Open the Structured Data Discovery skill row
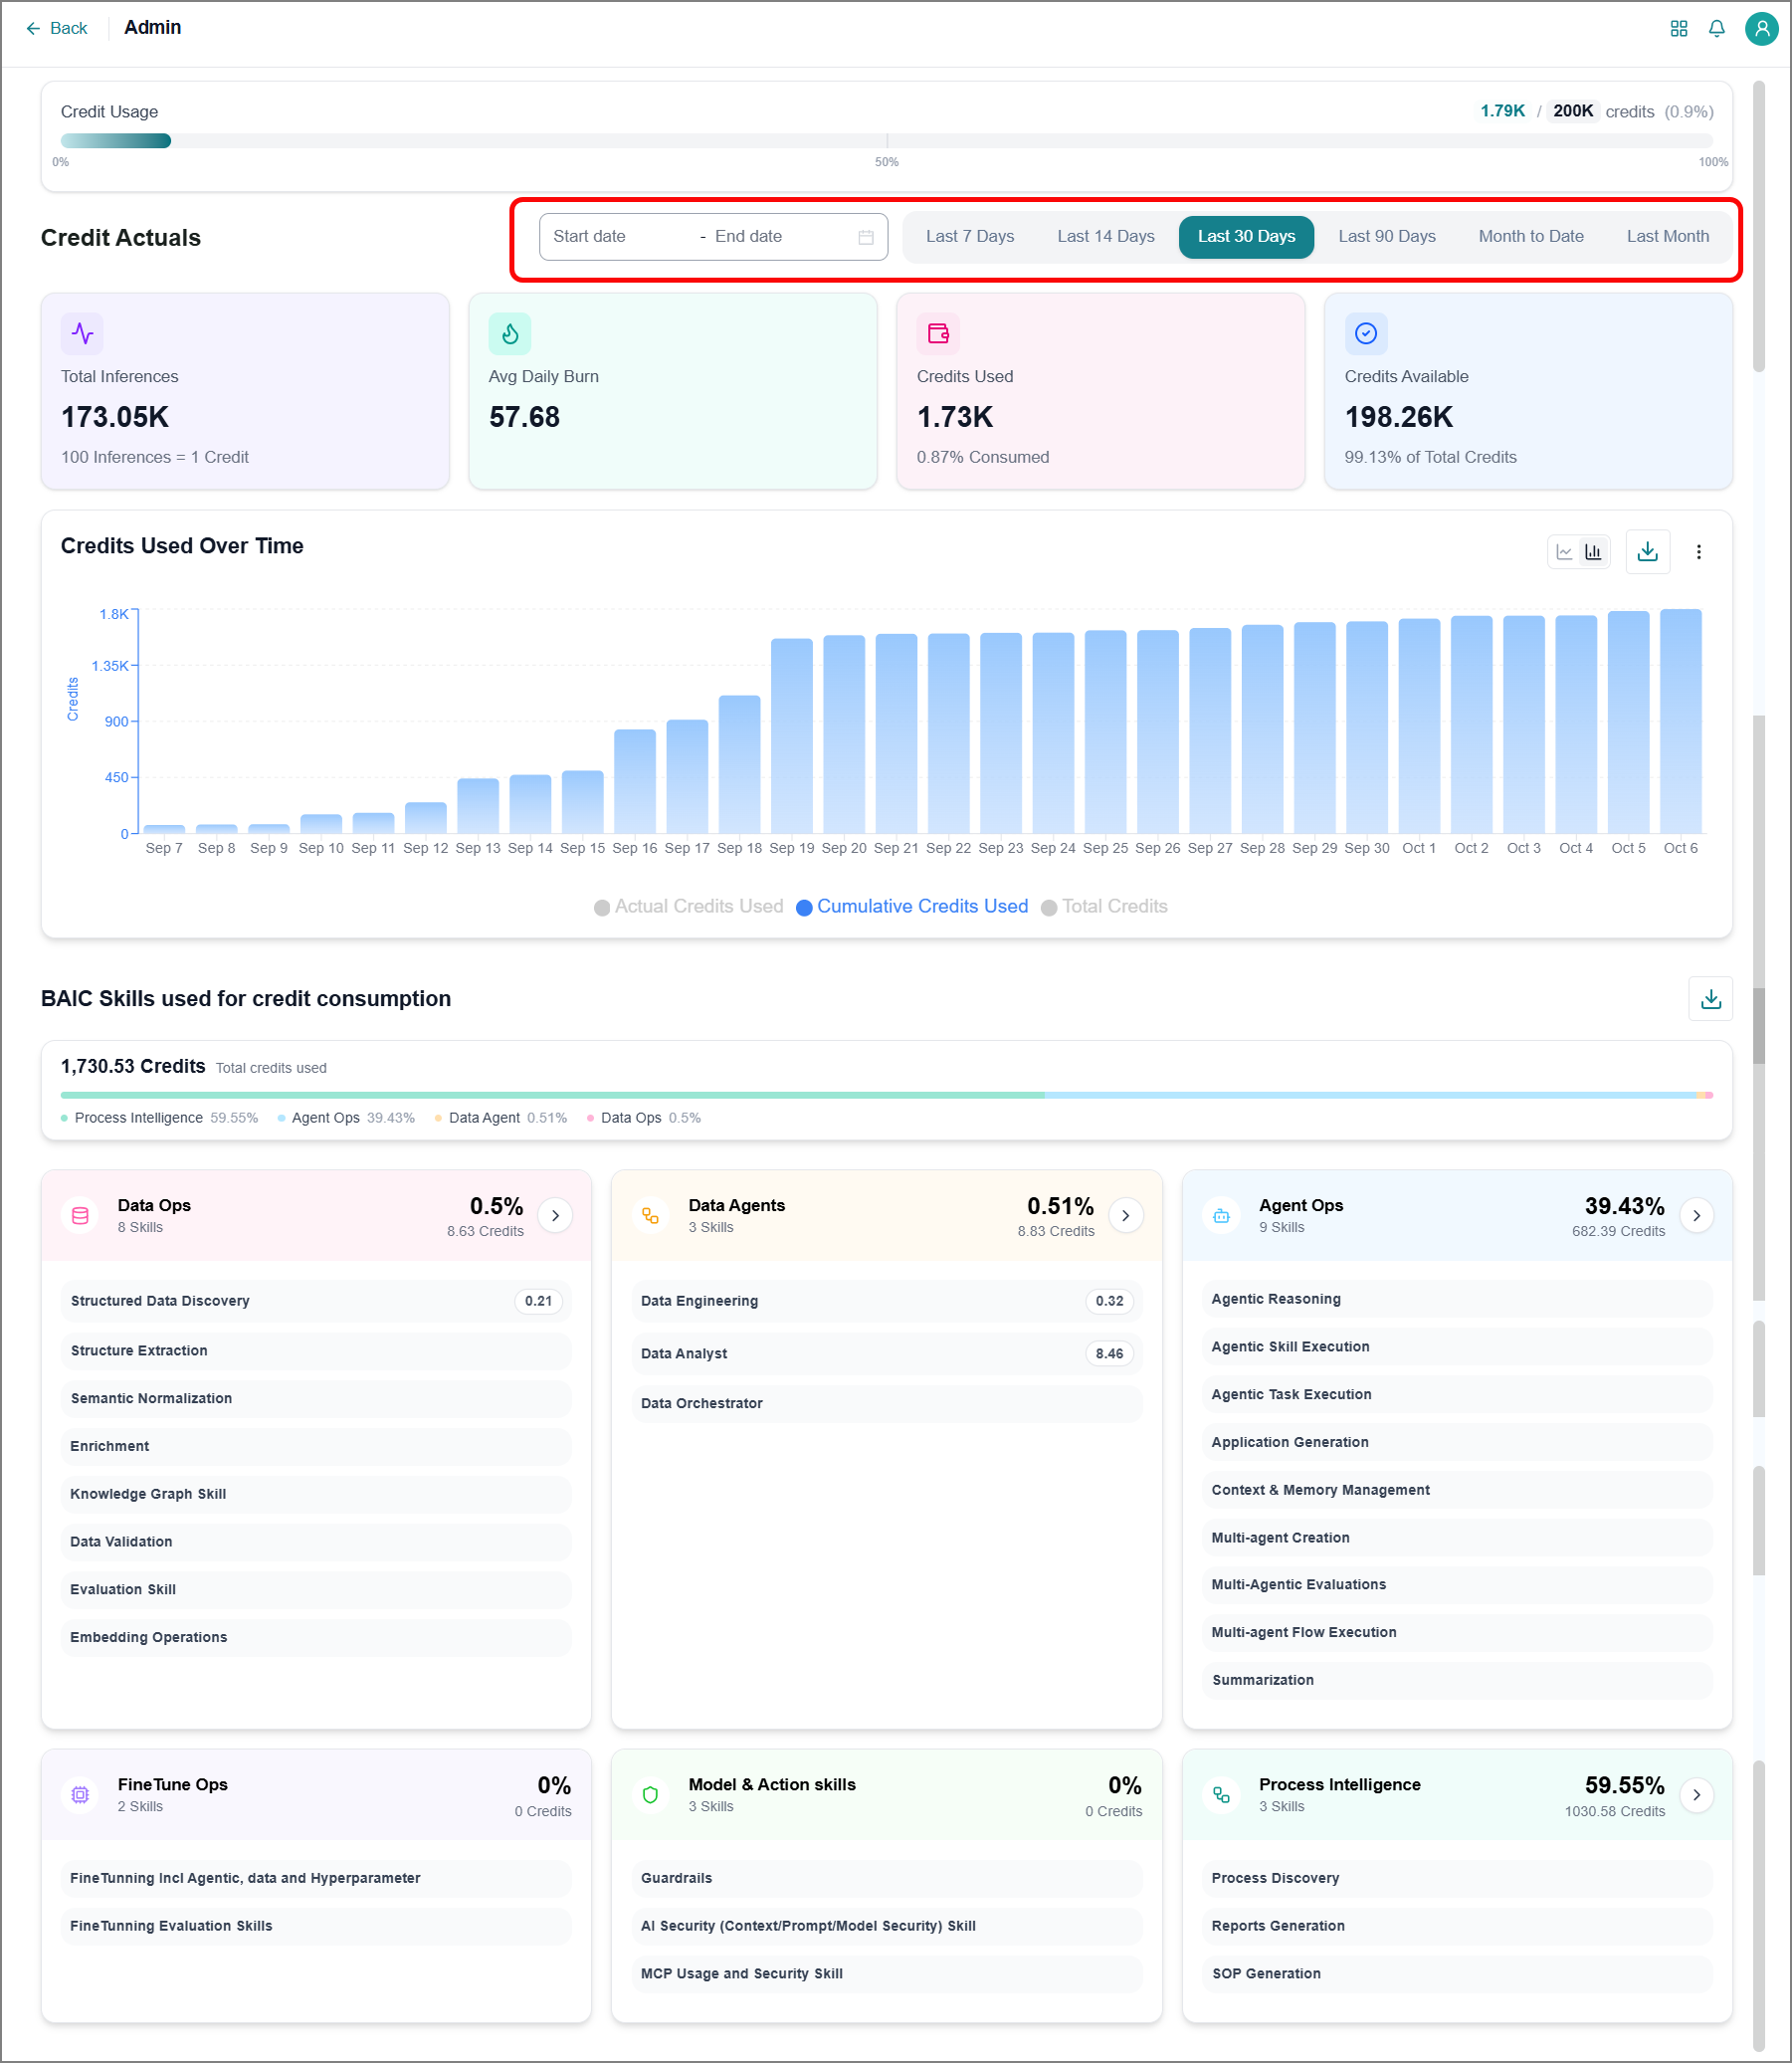This screenshot has height=2063, width=1792. [x=316, y=1300]
